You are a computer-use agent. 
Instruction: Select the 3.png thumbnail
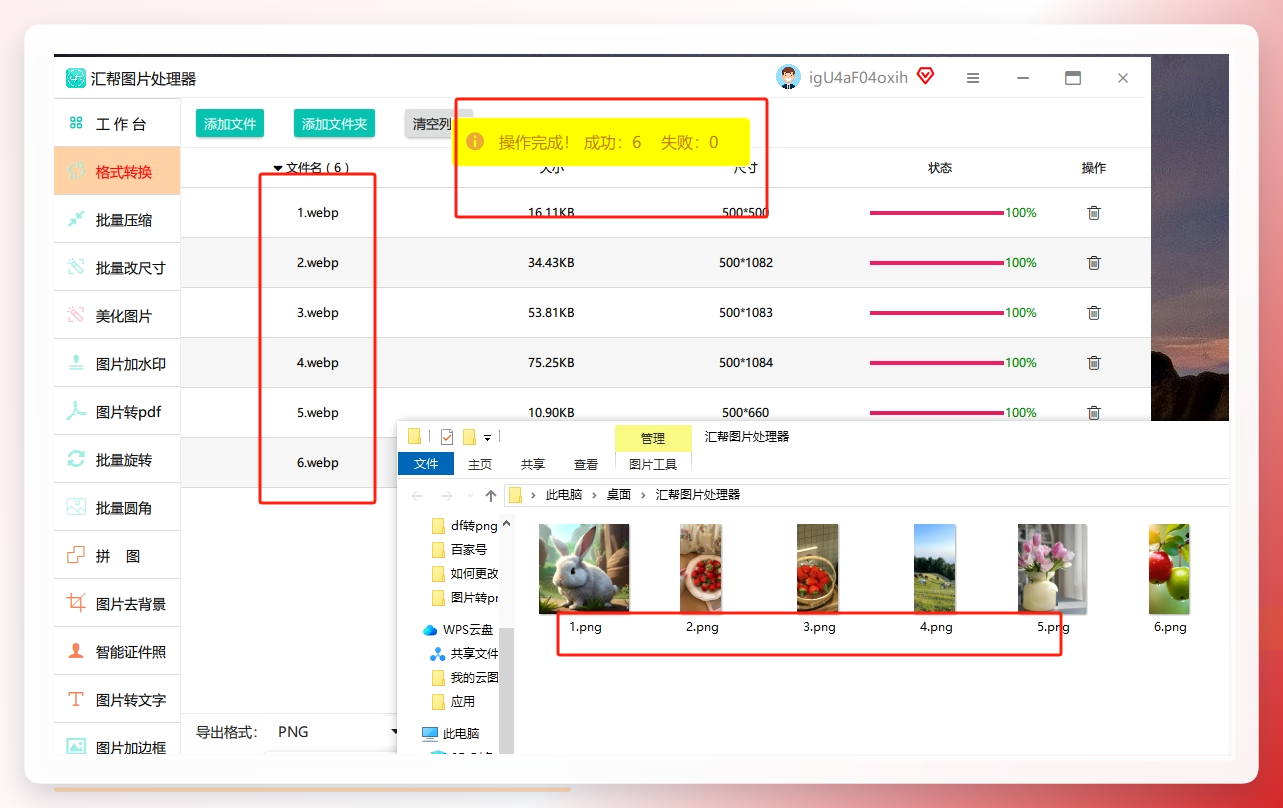[x=818, y=569]
